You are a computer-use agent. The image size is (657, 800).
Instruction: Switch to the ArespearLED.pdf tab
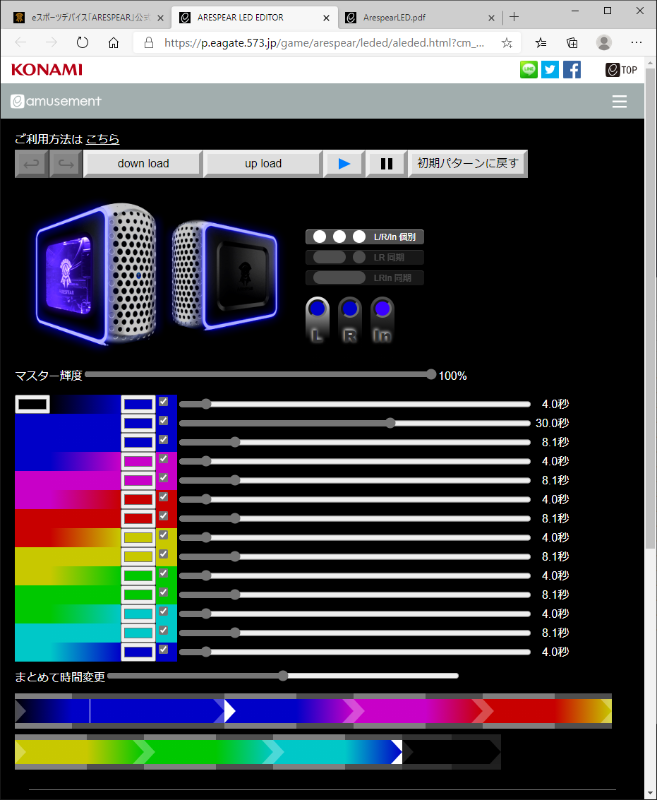click(418, 17)
